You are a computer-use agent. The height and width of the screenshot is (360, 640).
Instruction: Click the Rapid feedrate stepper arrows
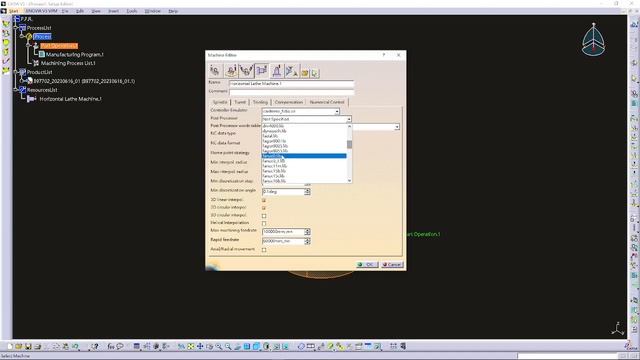[307, 241]
